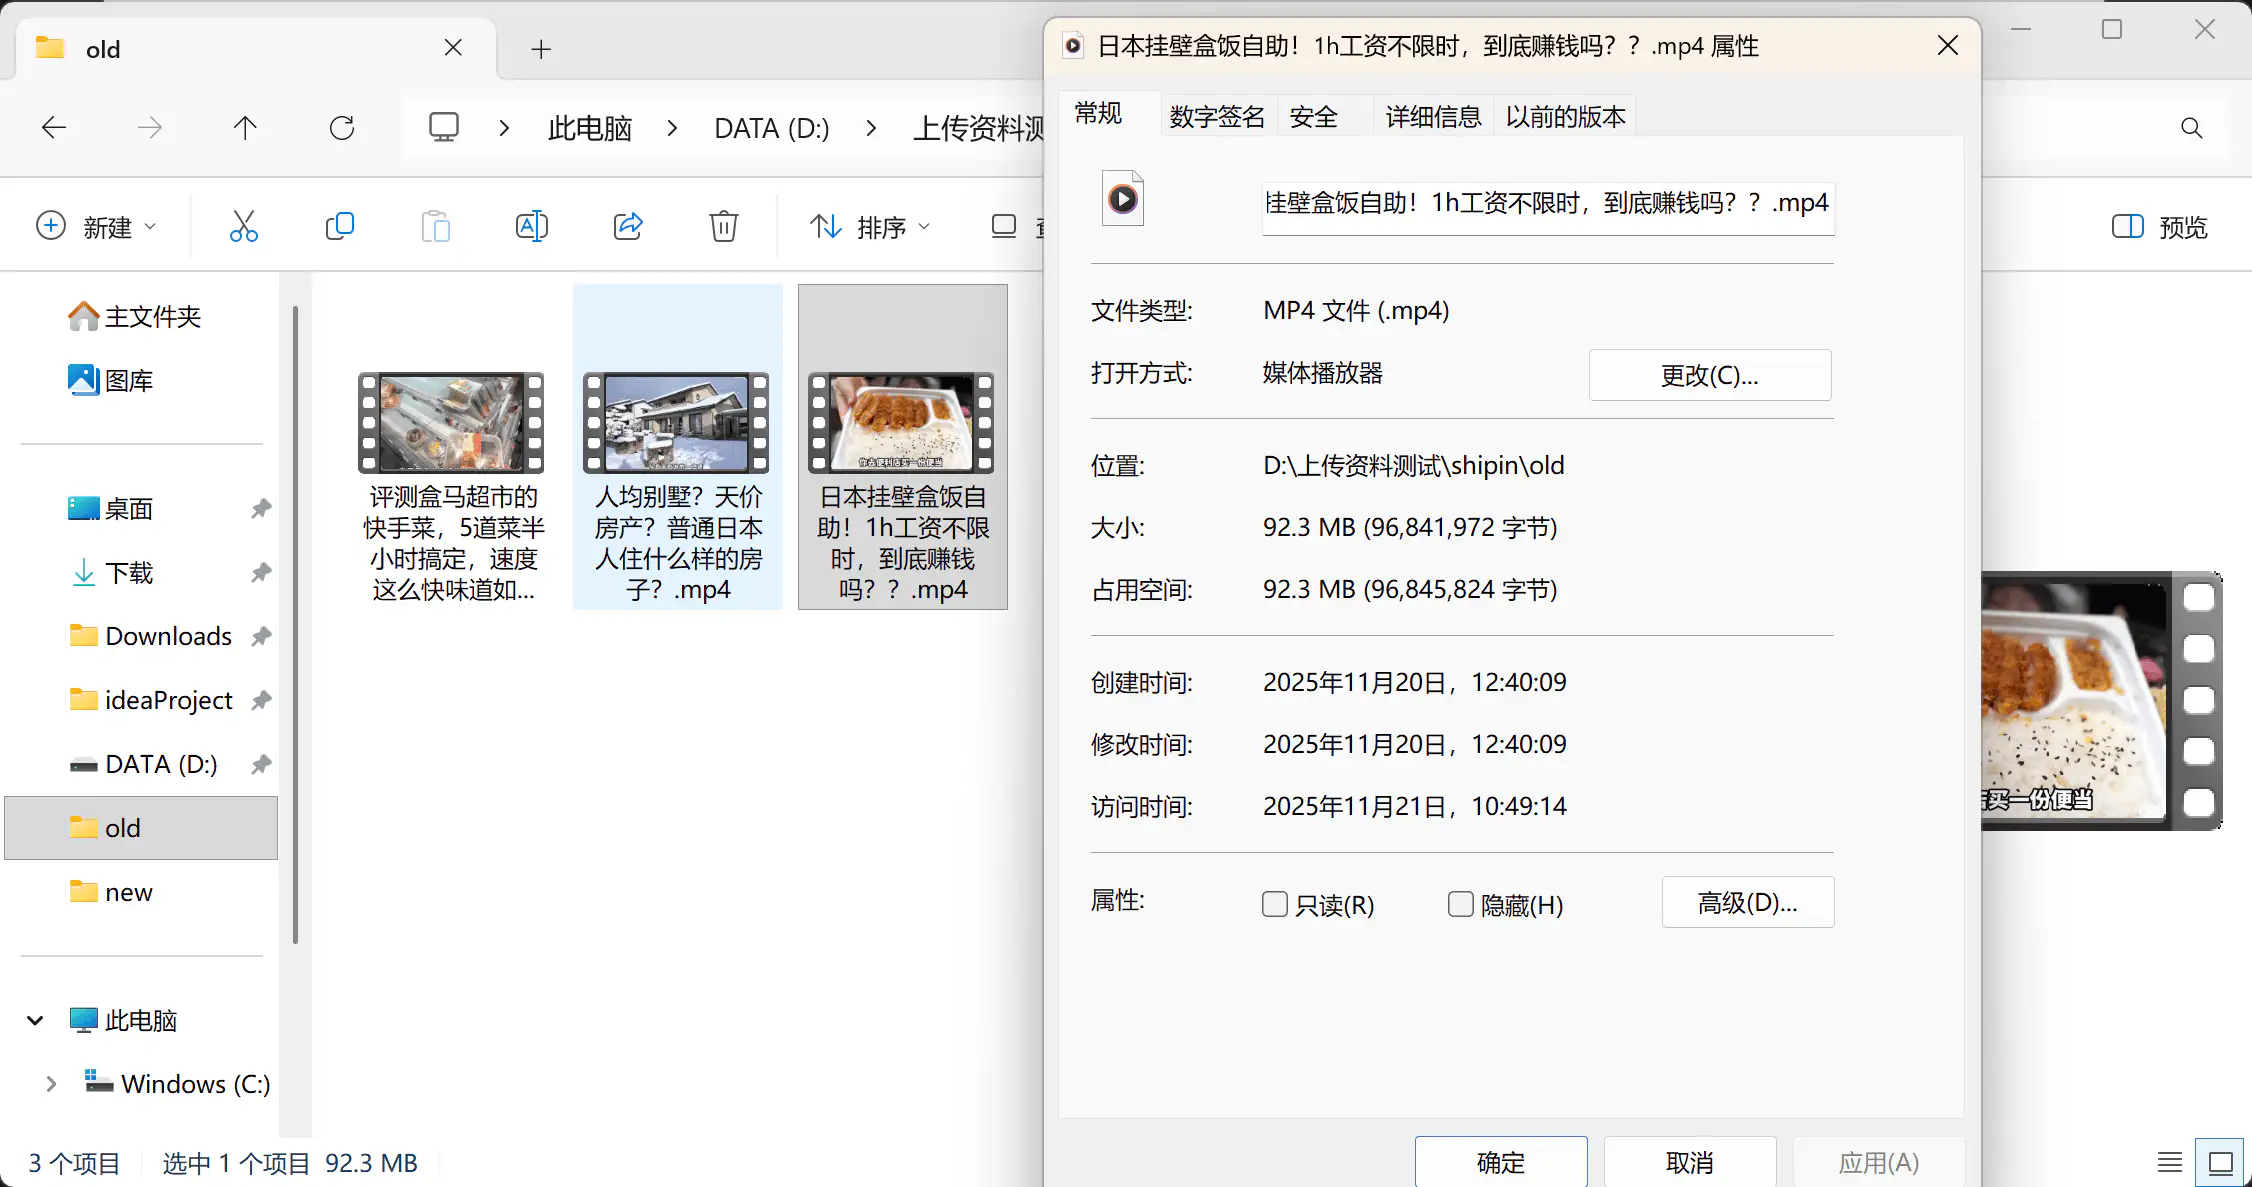2252x1187 pixels.
Task: Edit the file name text field
Action: [1547, 204]
